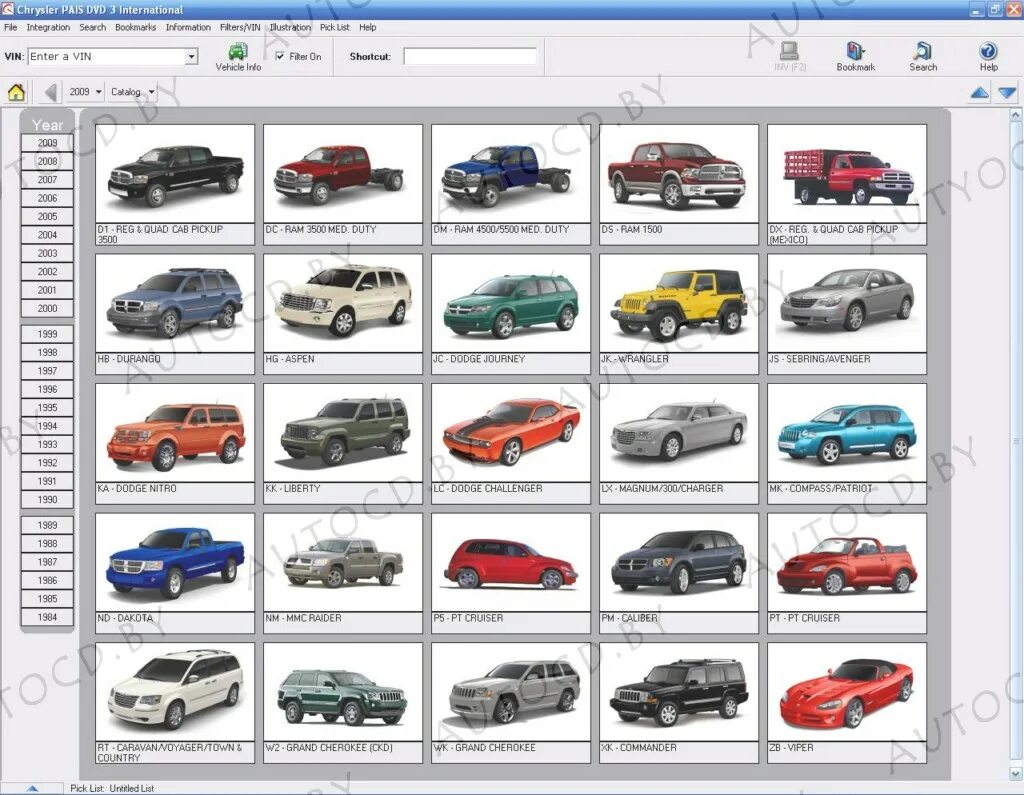Screen dimensions: 1024x795
Task: Select year 2008 in Year list
Action: coord(47,161)
